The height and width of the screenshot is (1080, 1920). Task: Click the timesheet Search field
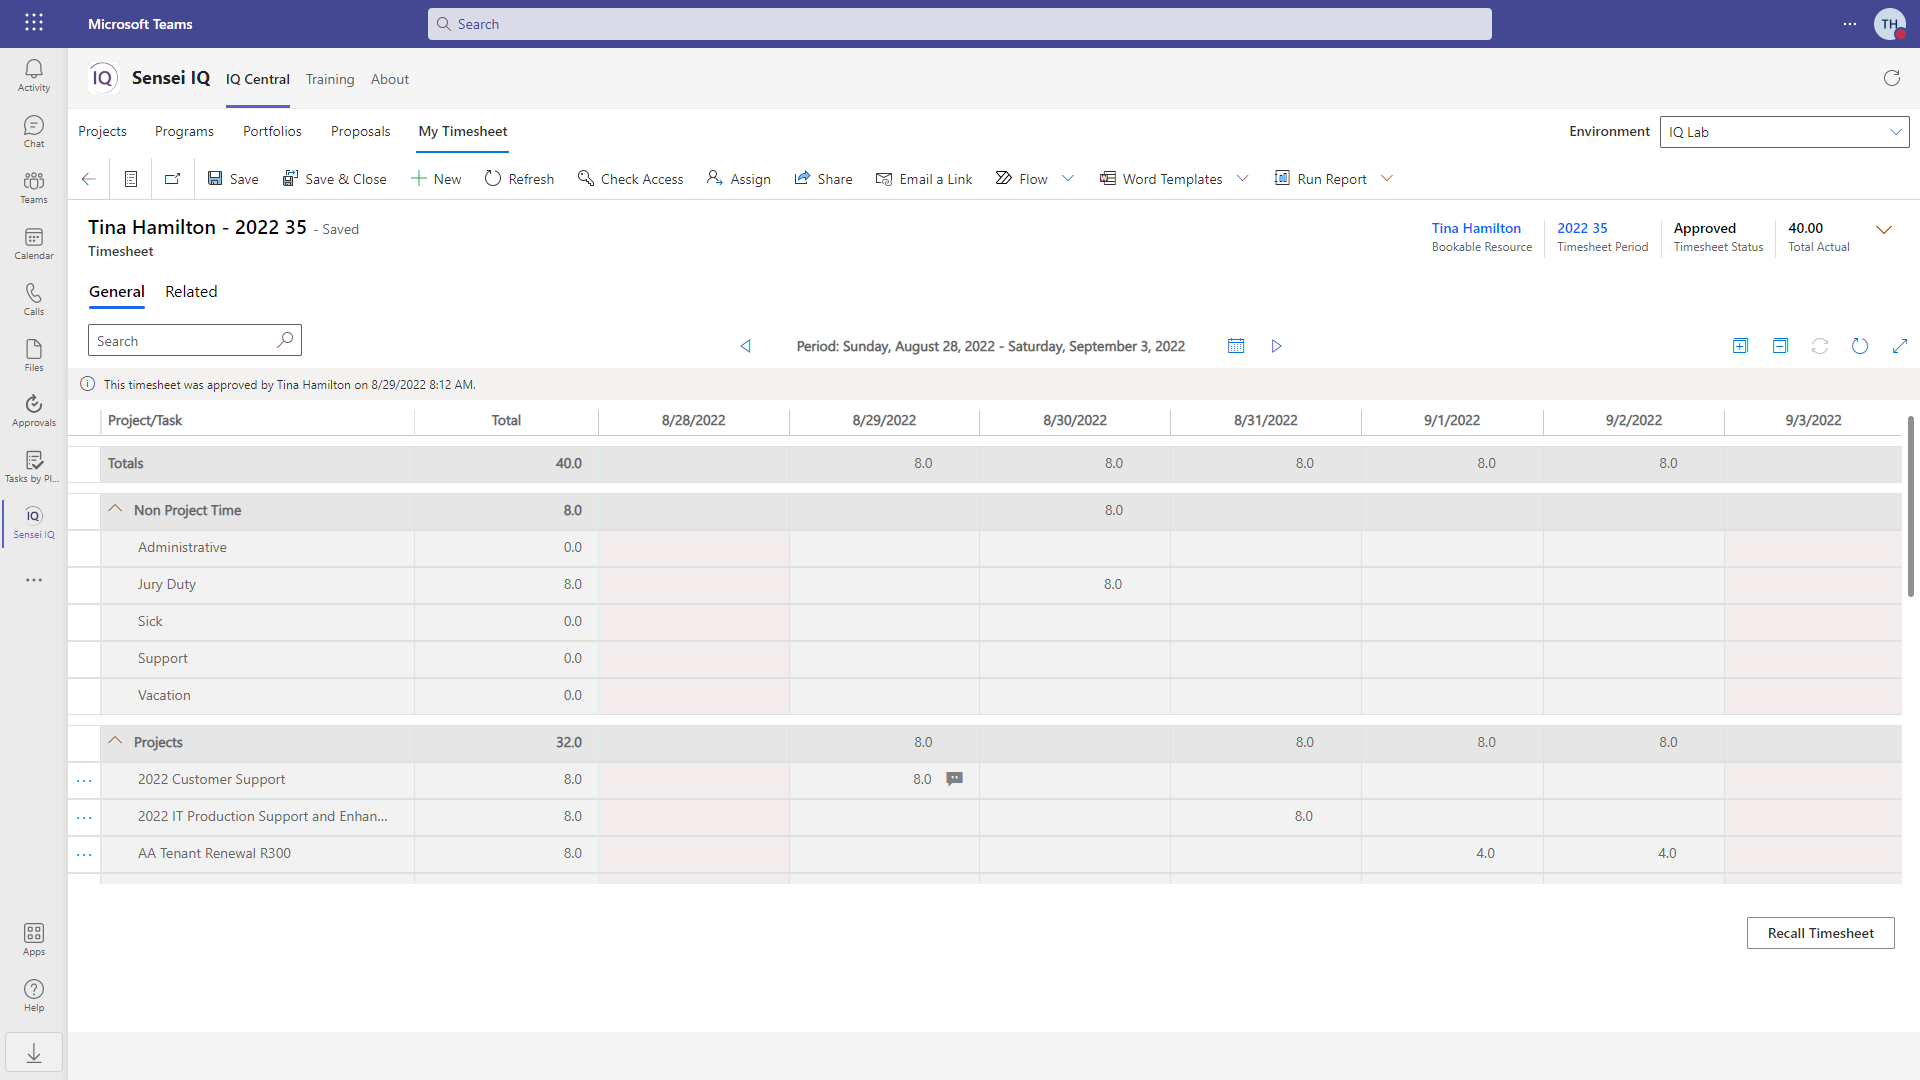(194, 341)
